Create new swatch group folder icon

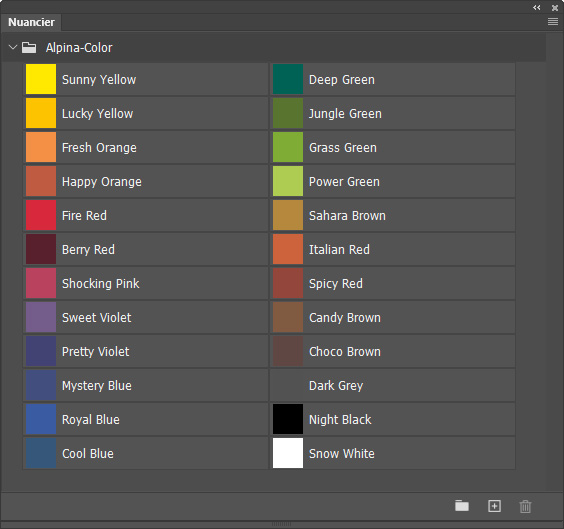click(x=462, y=506)
